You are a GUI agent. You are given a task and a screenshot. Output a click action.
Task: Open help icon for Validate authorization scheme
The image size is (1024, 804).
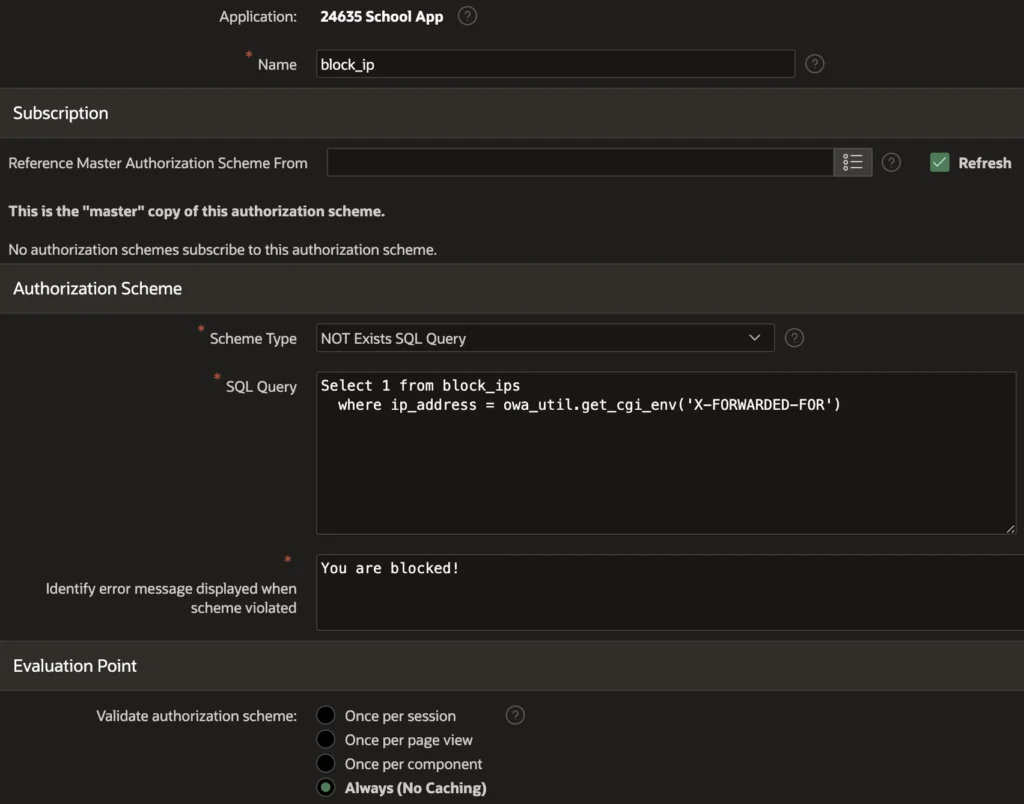click(x=515, y=716)
